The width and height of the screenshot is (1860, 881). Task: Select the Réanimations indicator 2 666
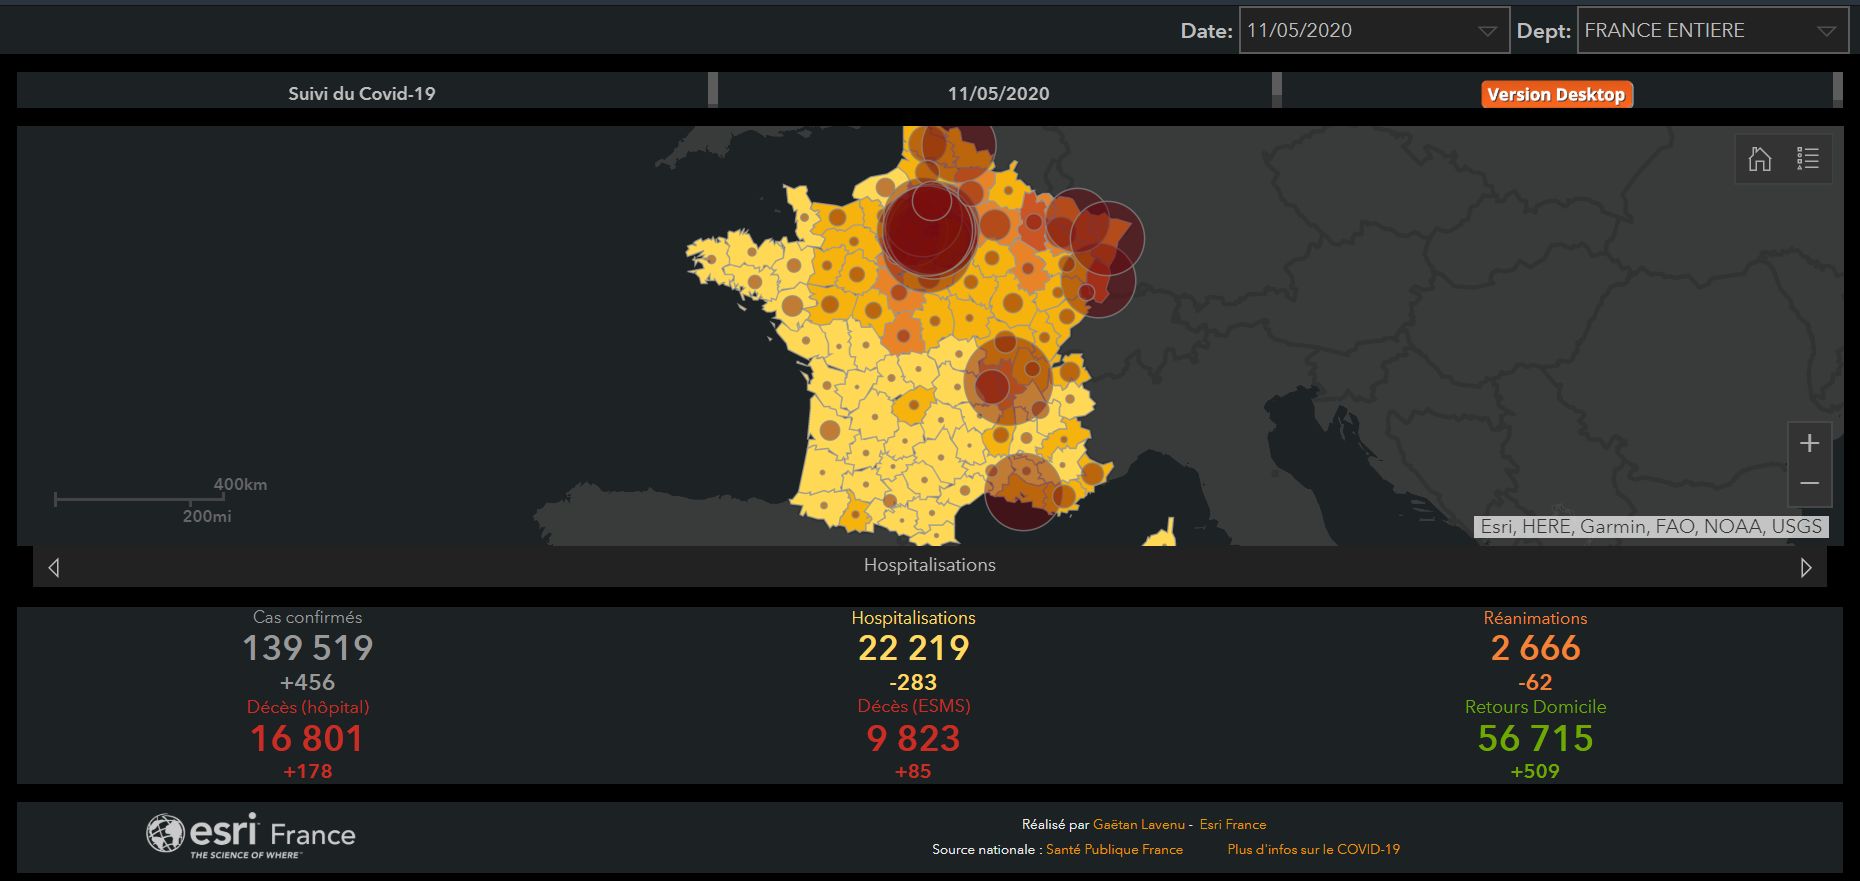[x=1535, y=649]
